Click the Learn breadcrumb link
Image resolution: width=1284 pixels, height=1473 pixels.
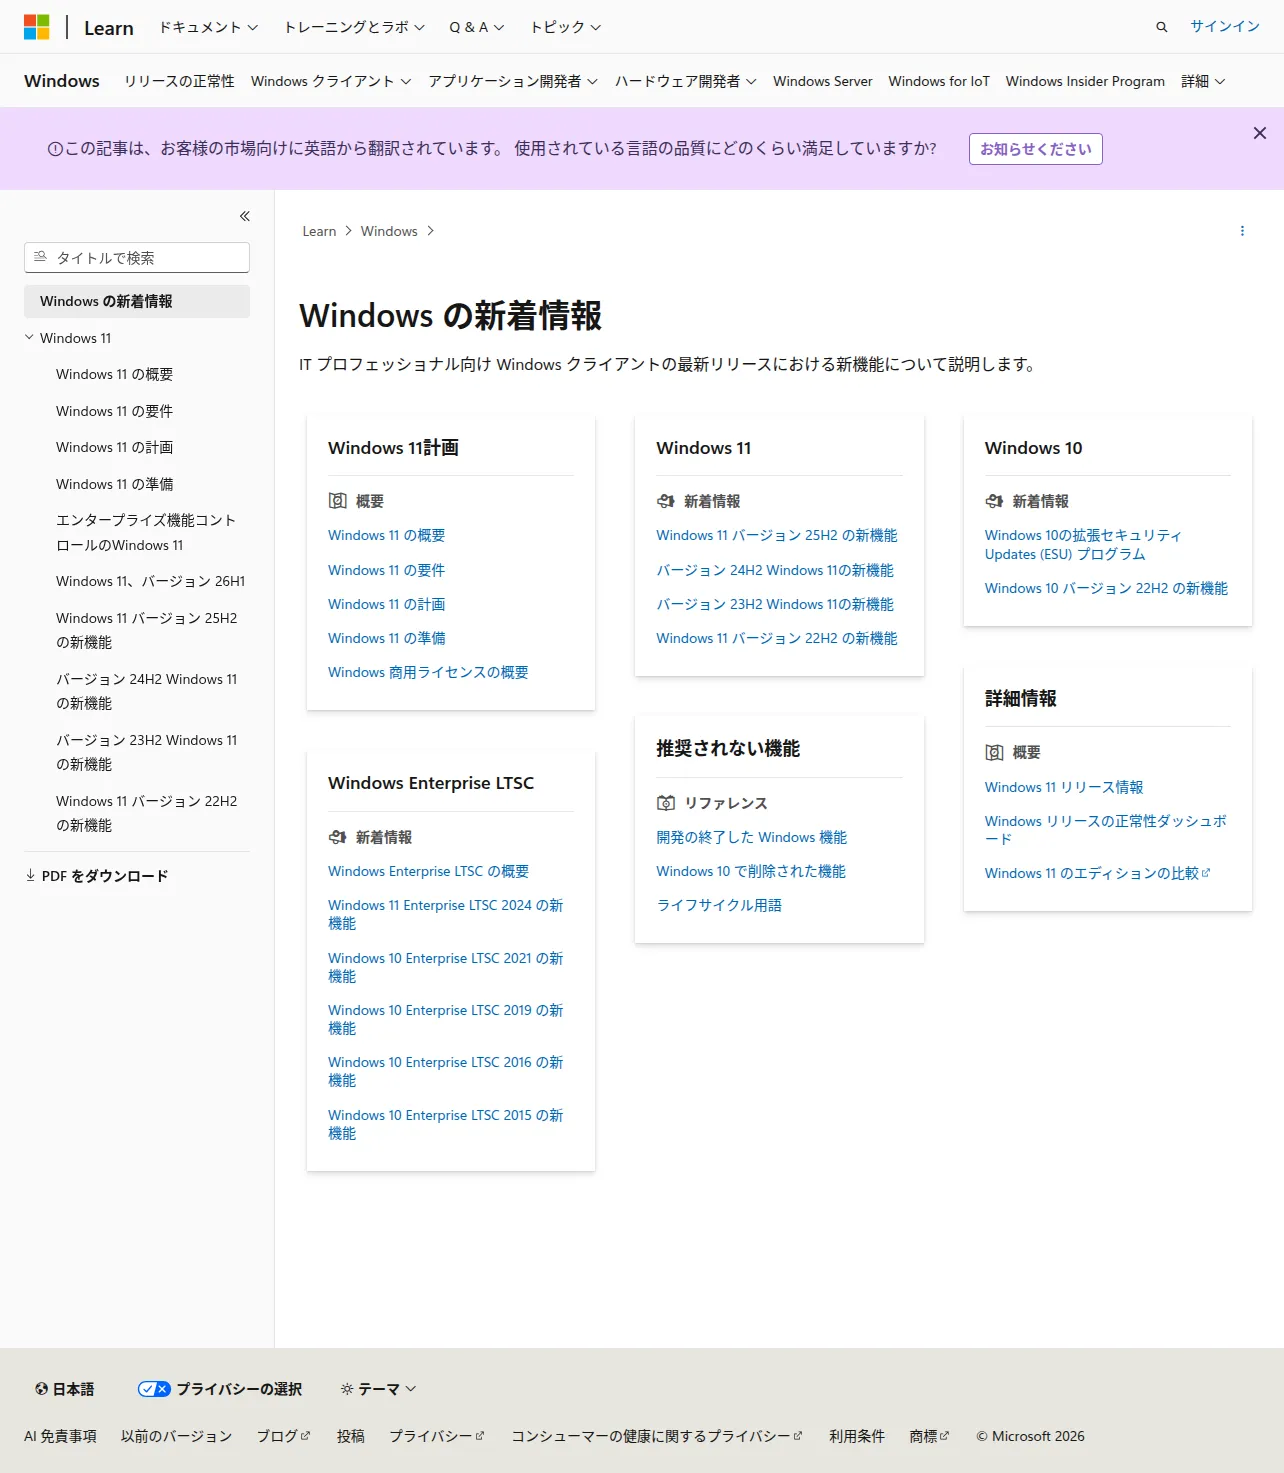click(x=319, y=231)
